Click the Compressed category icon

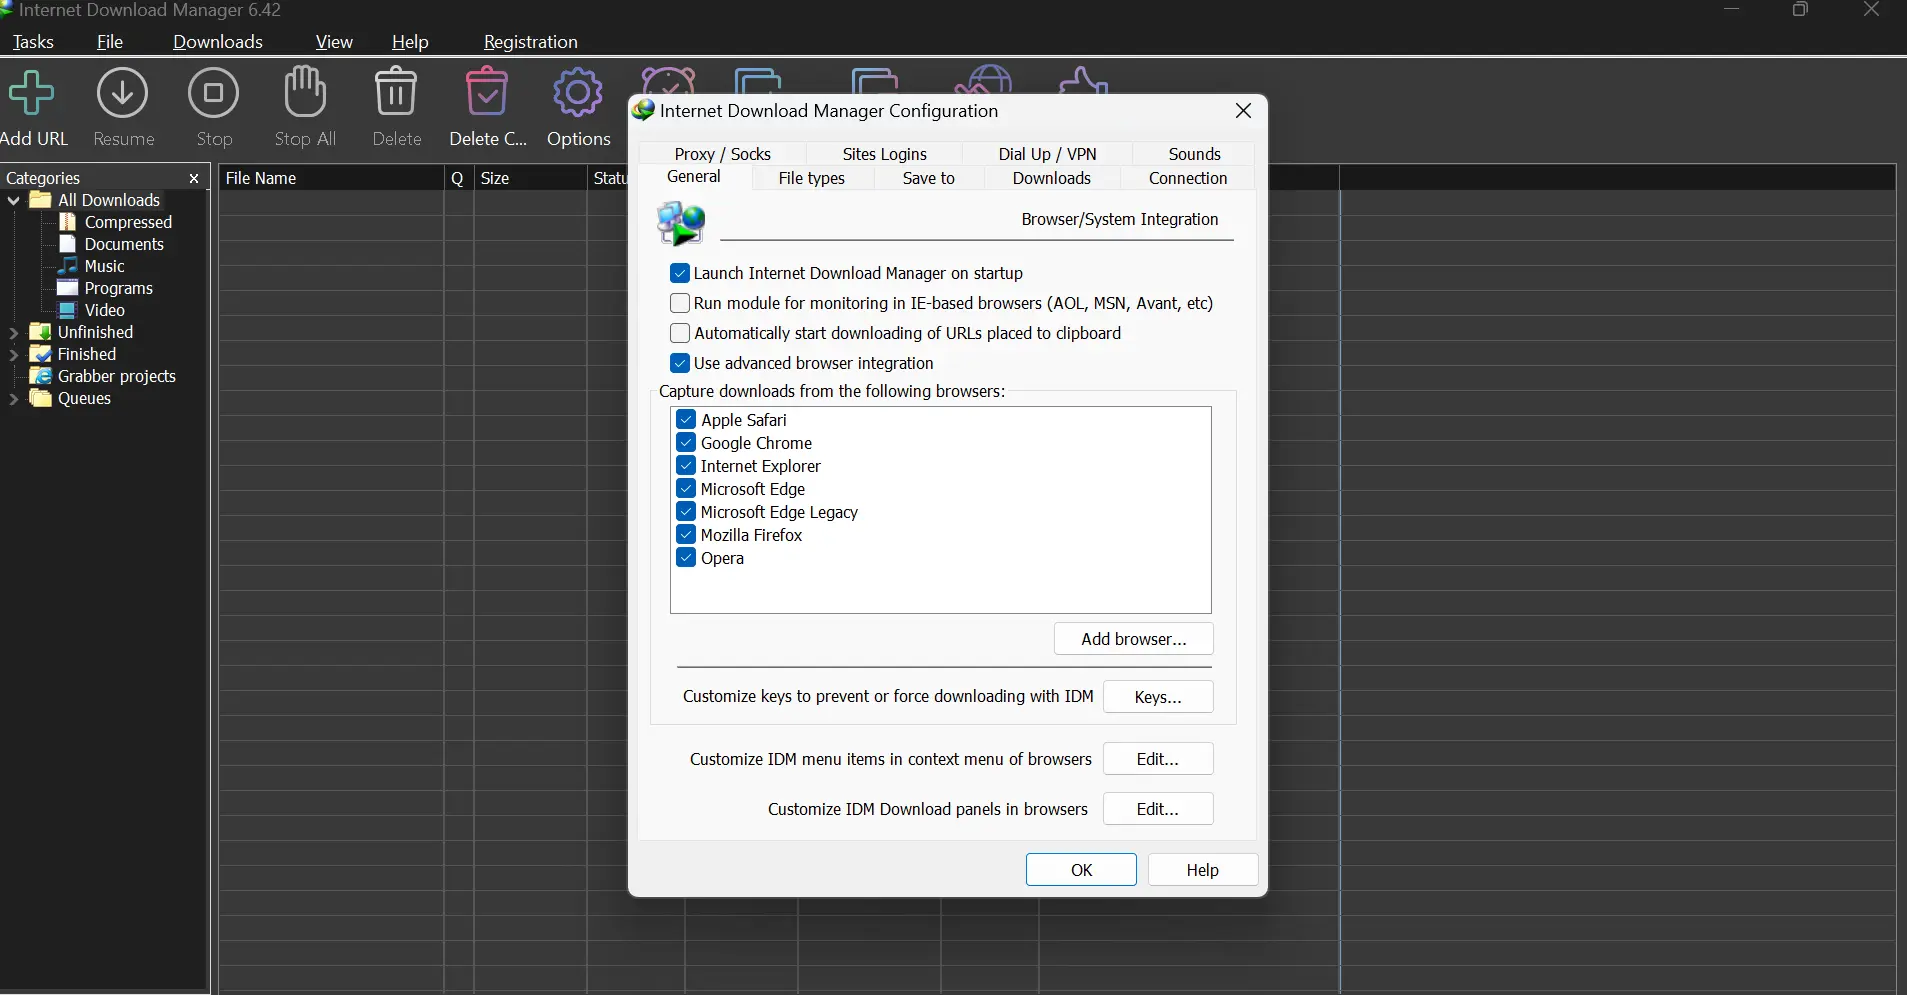tap(68, 222)
